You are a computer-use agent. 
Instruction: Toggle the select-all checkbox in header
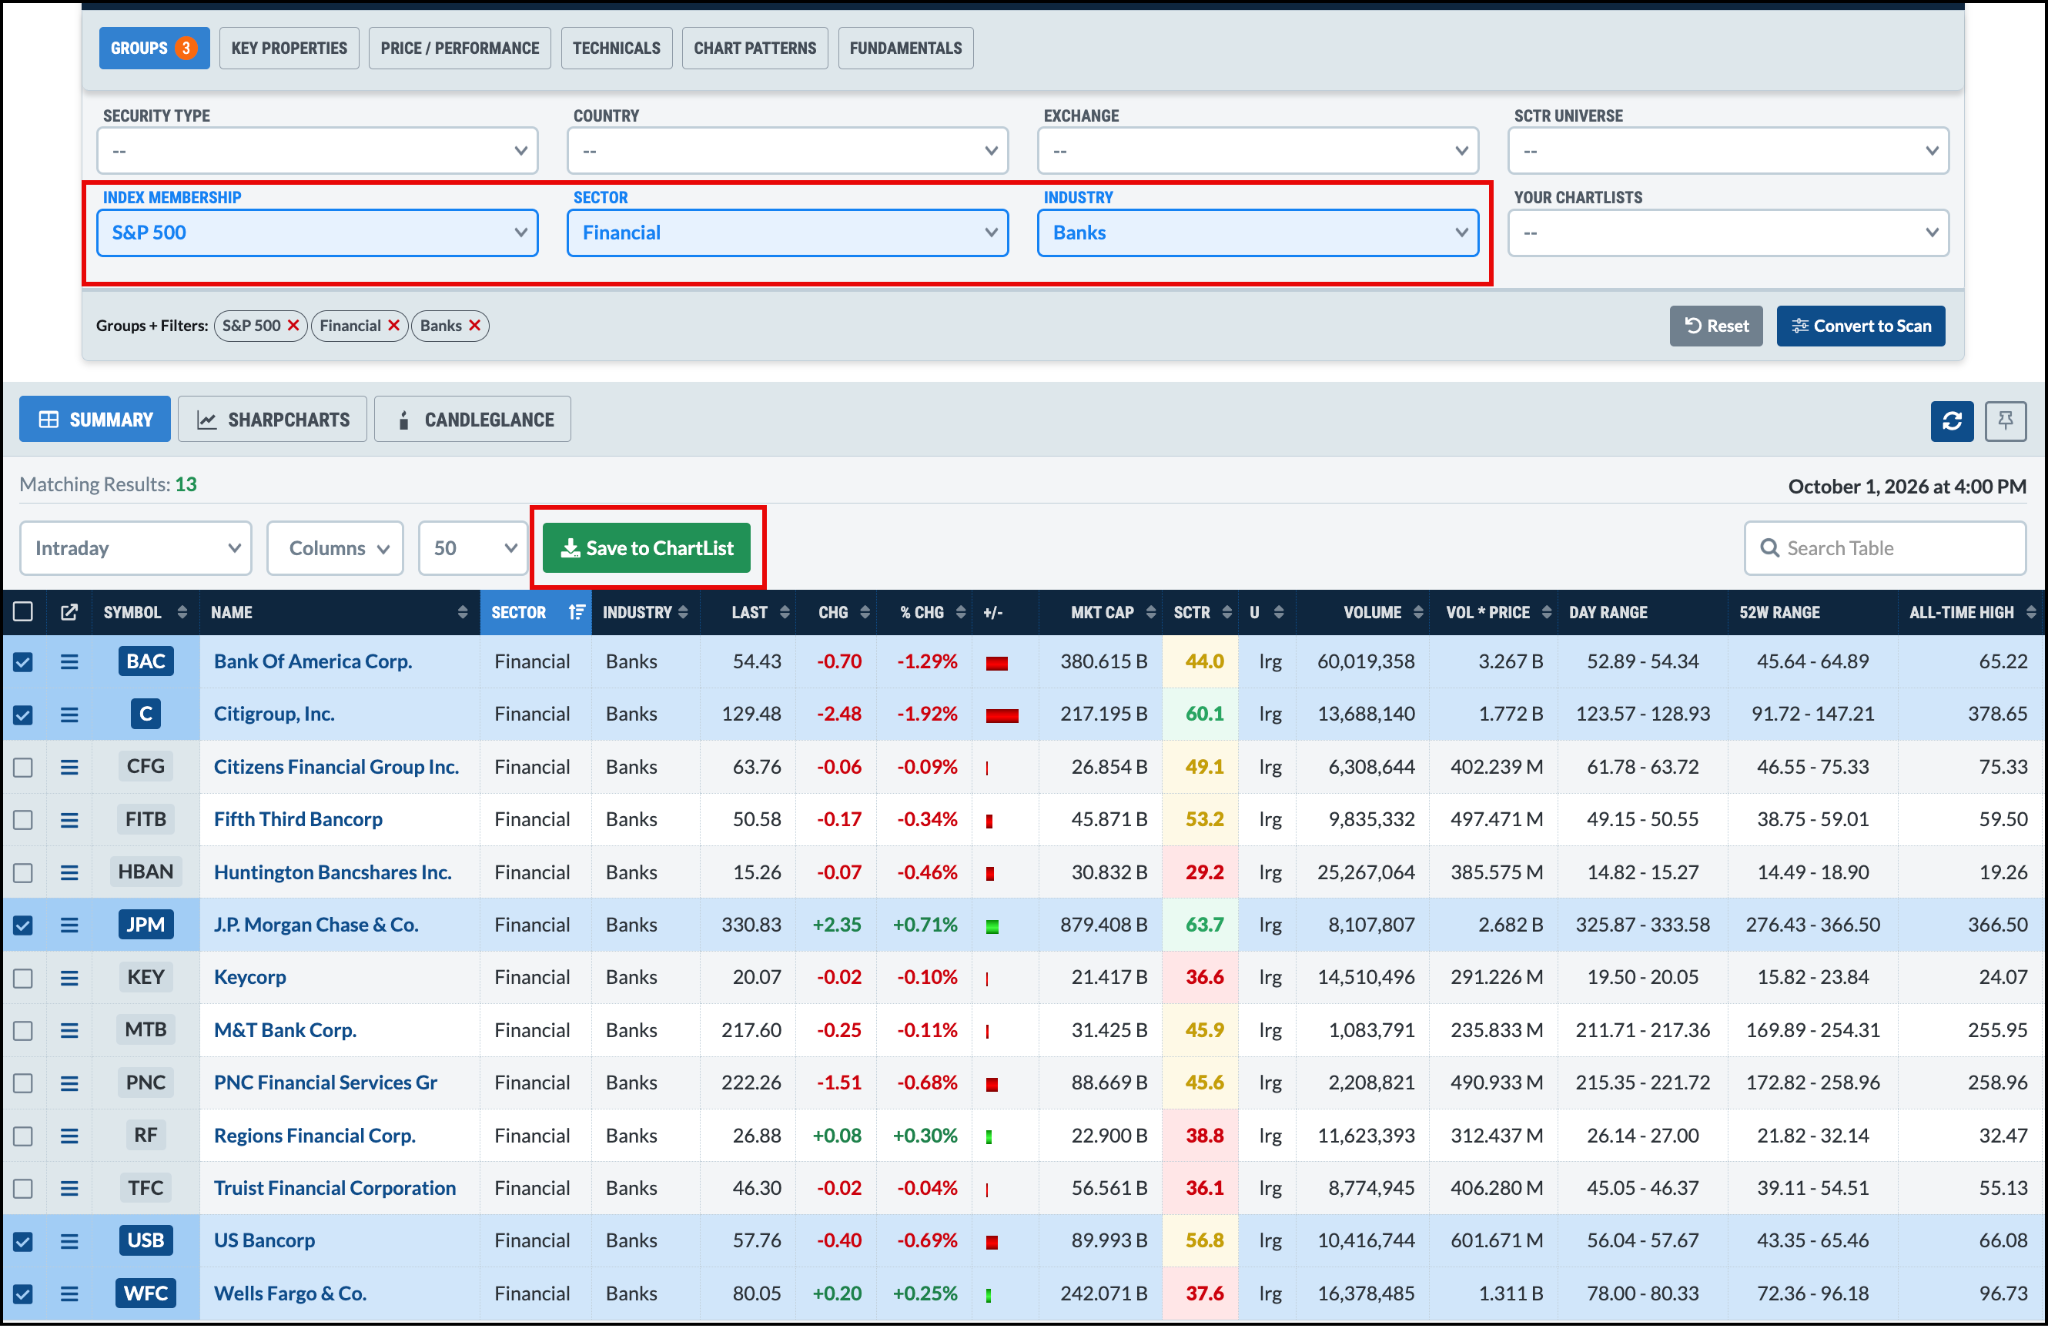(23, 612)
